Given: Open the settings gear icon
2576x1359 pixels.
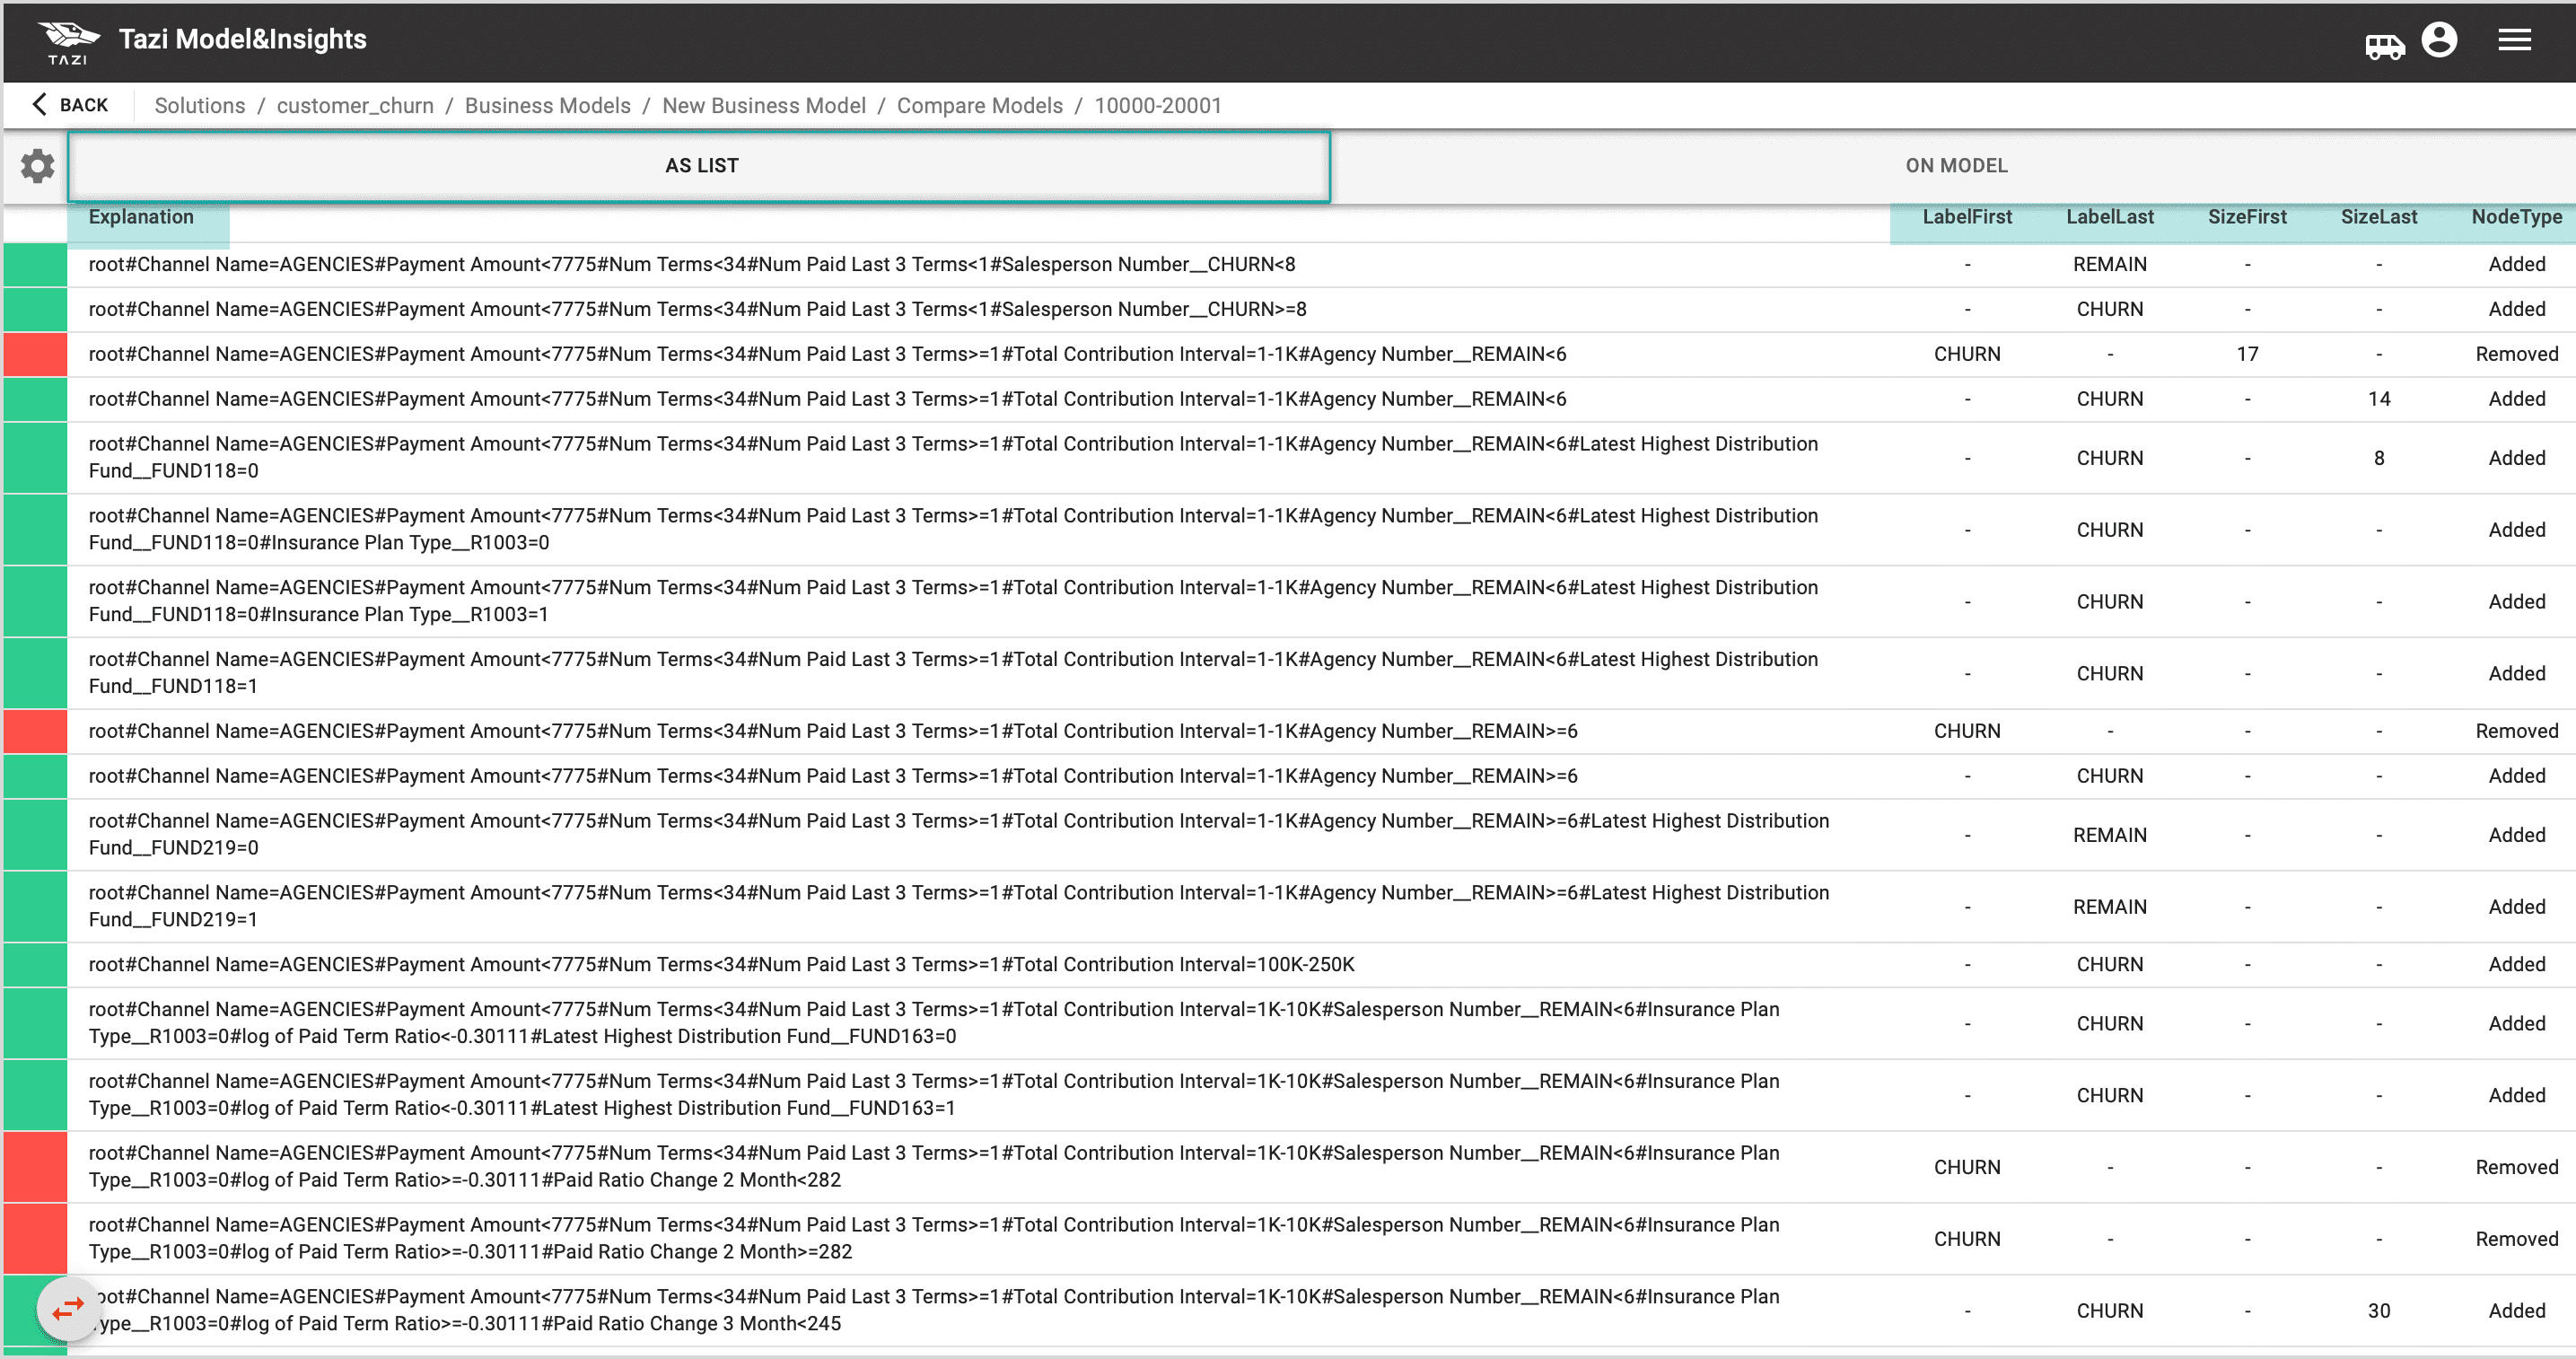Looking at the screenshot, I should [37, 165].
